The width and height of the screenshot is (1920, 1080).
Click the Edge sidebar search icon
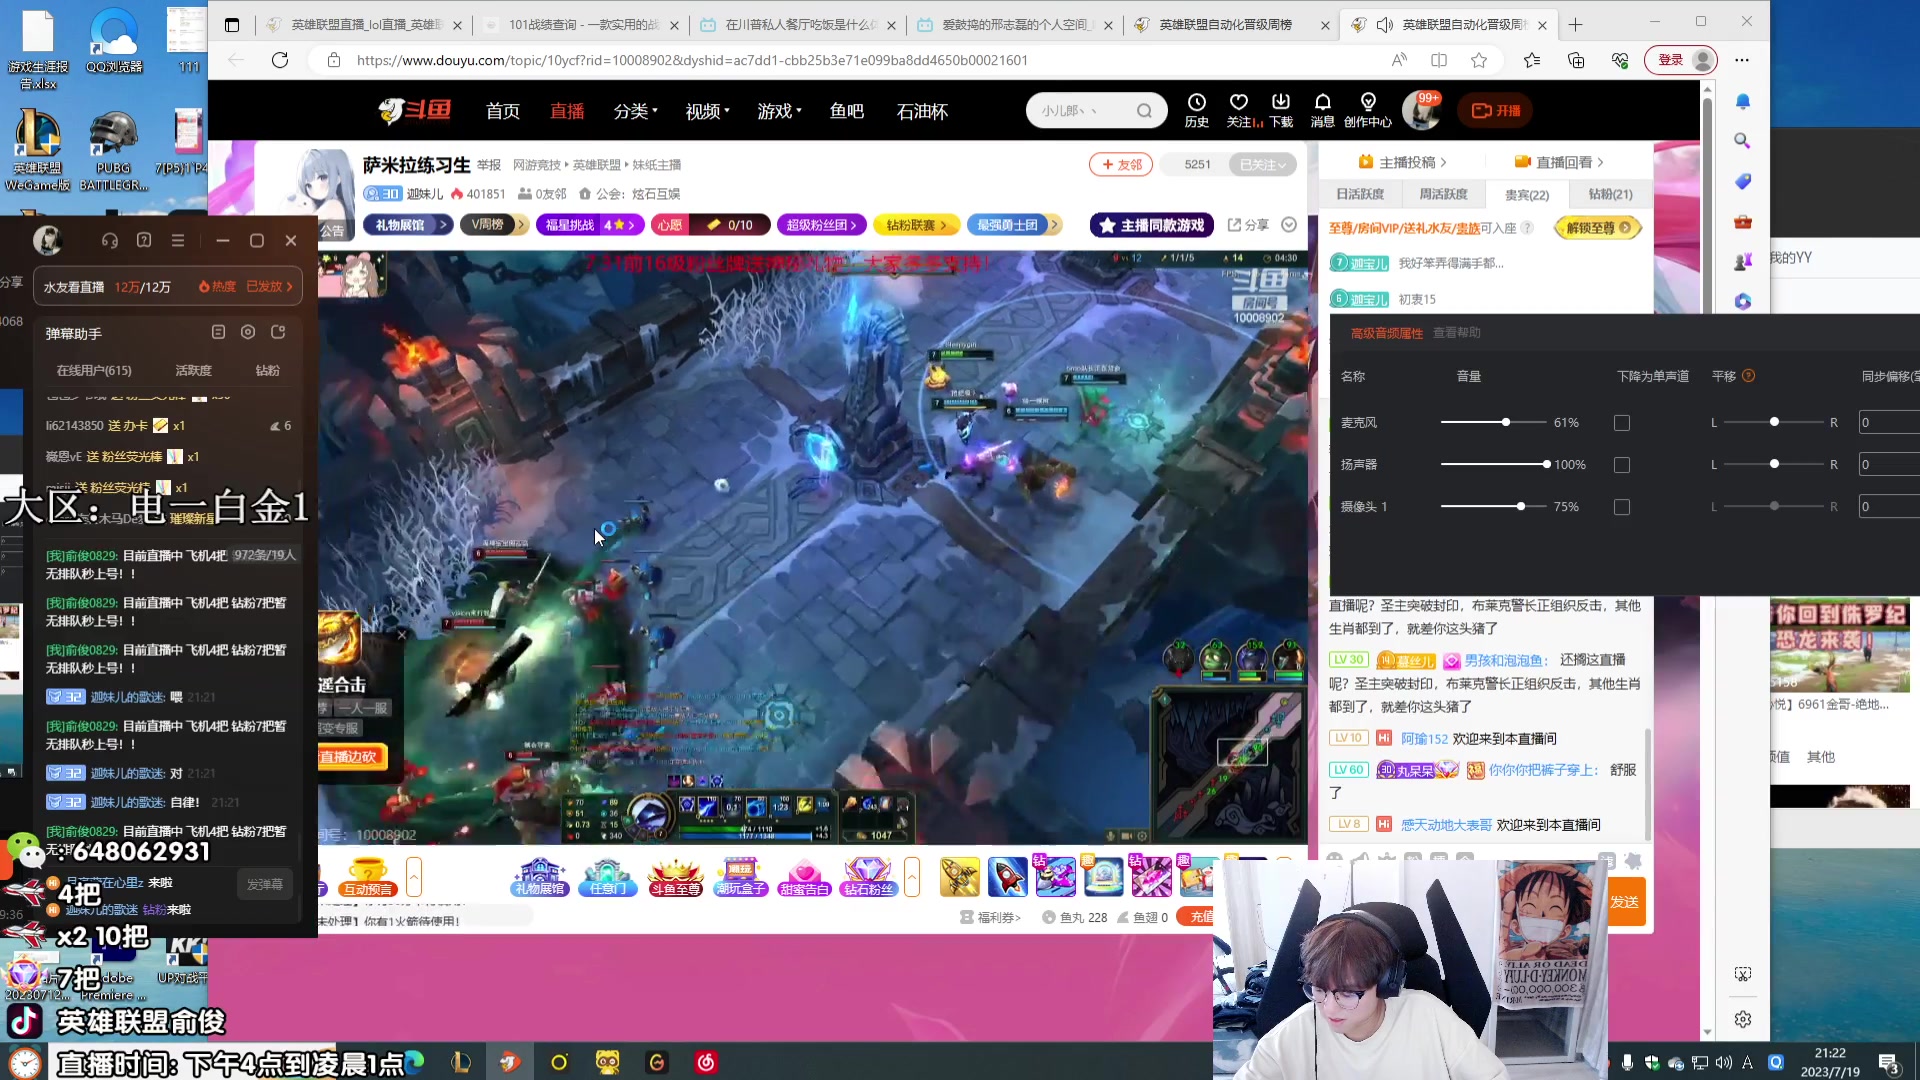(1743, 141)
